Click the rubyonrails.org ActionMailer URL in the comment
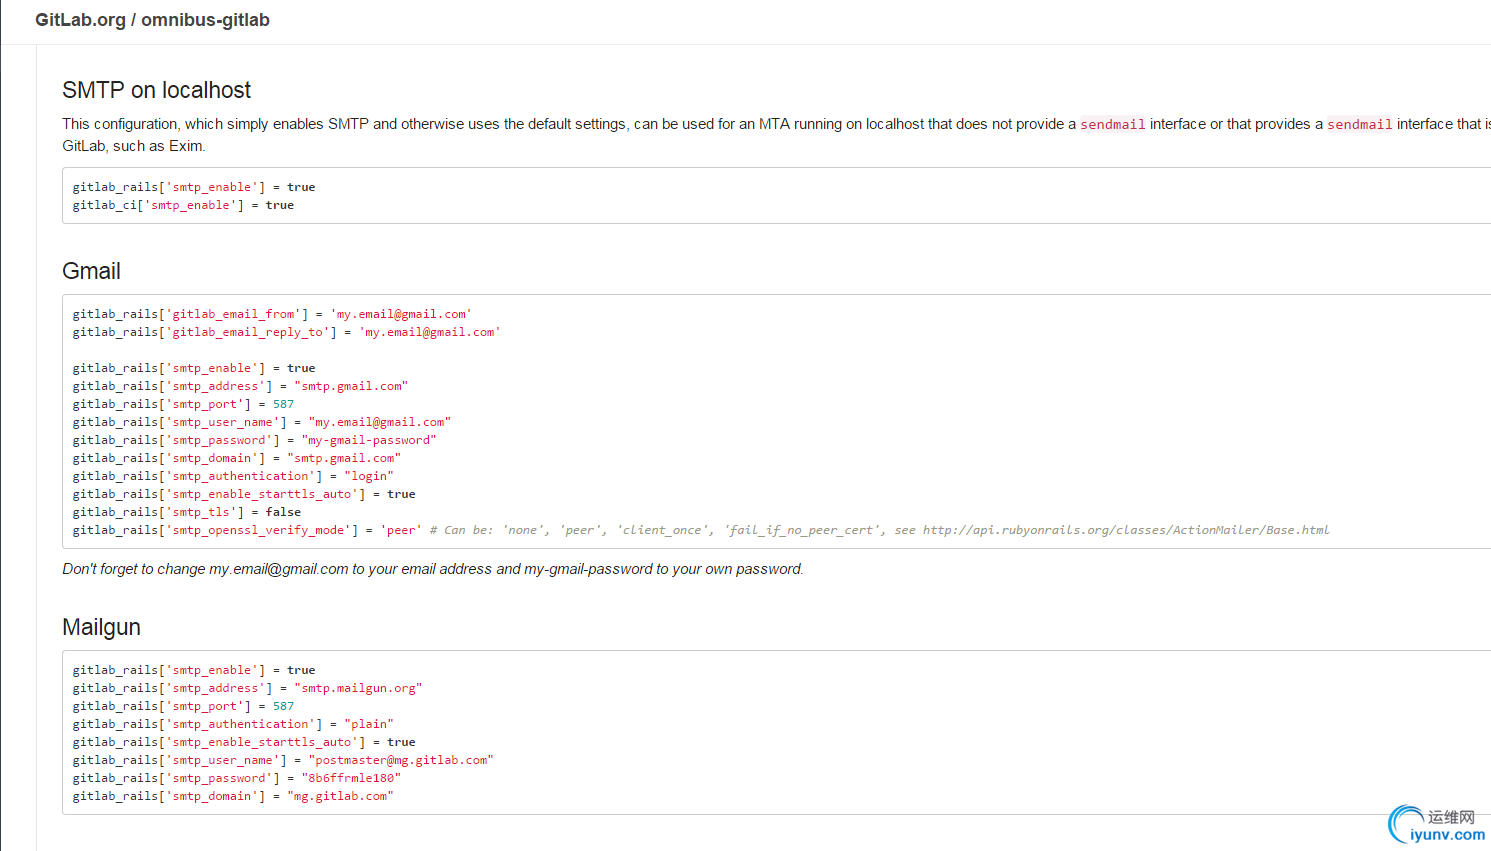1491x851 pixels. pyautogui.click(x=1125, y=530)
